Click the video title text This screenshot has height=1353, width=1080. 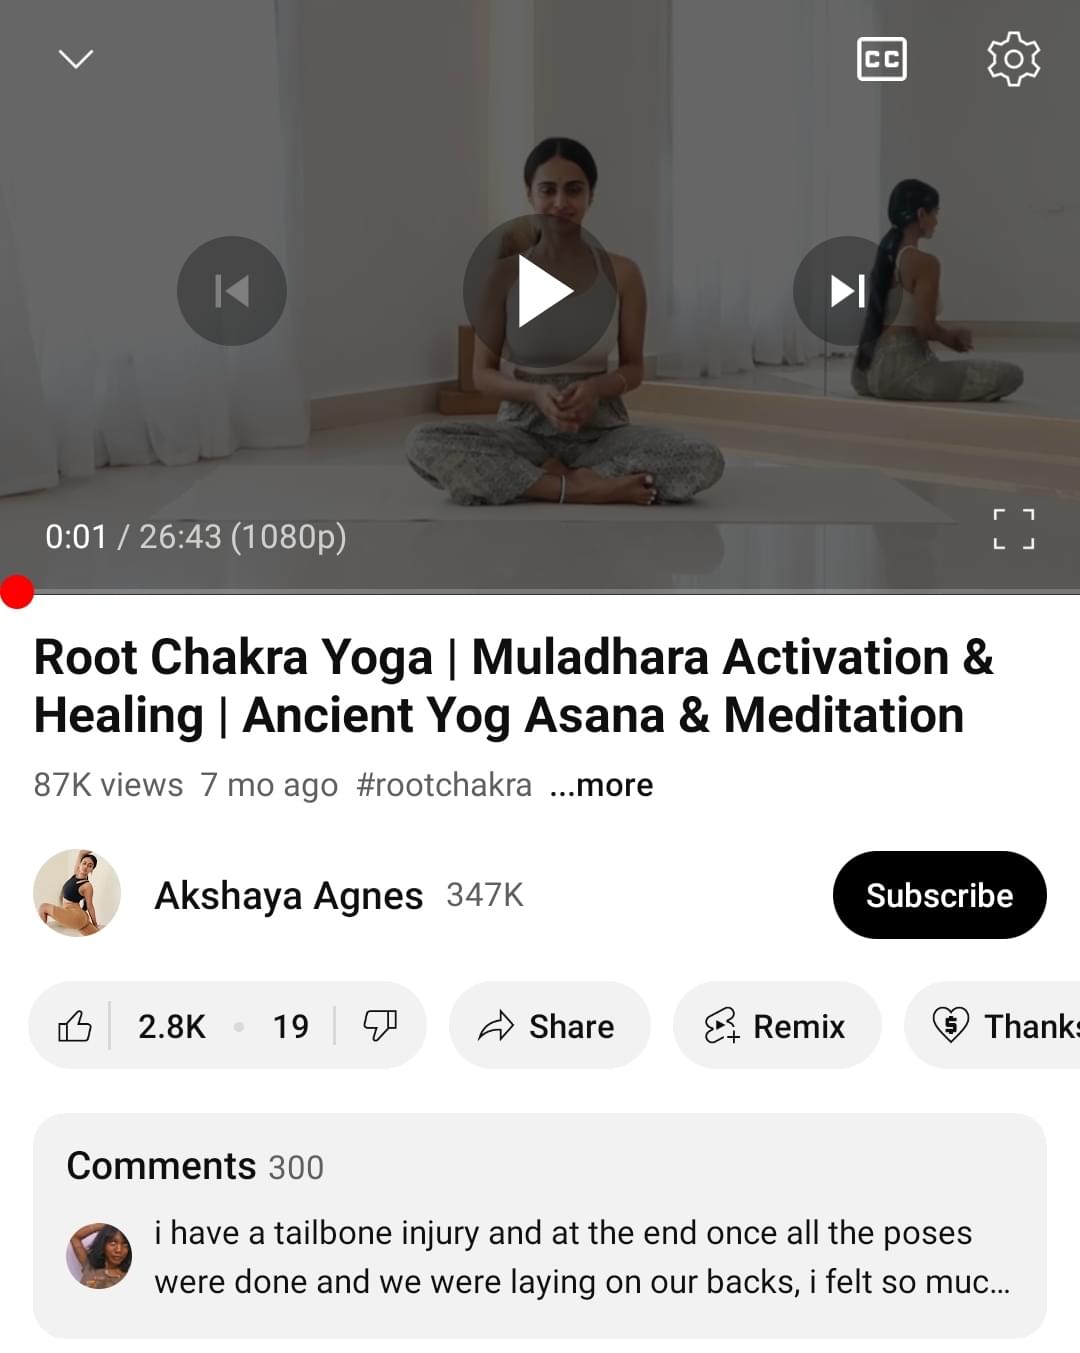point(513,686)
